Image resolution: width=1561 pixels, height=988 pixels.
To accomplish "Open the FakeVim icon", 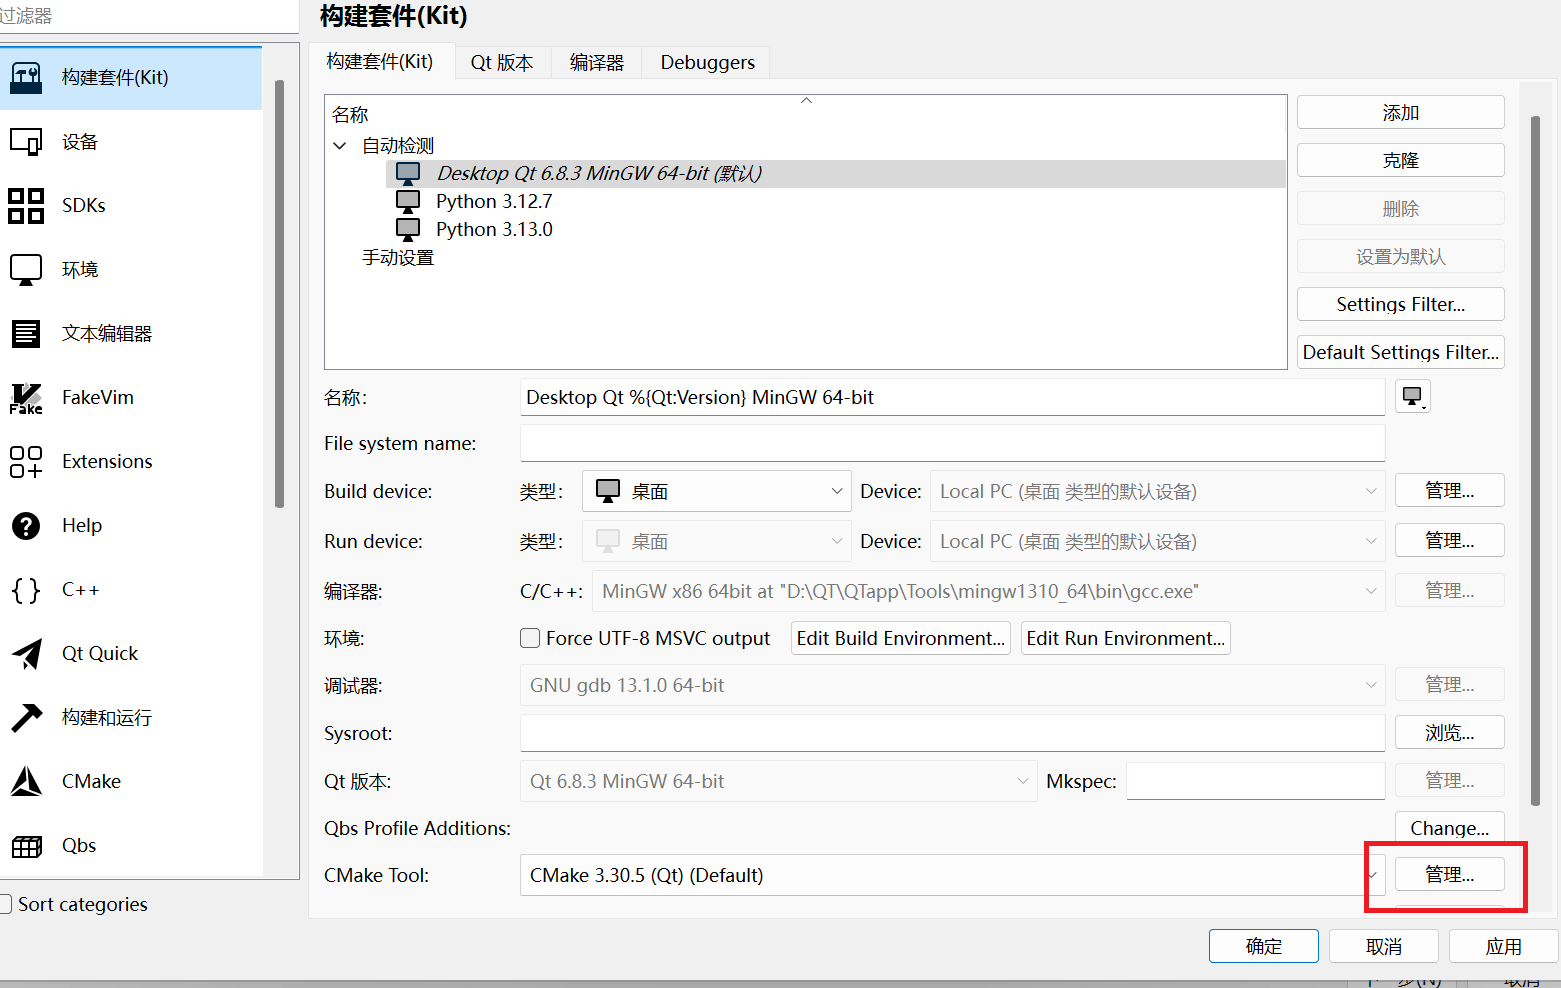I will click(26, 398).
